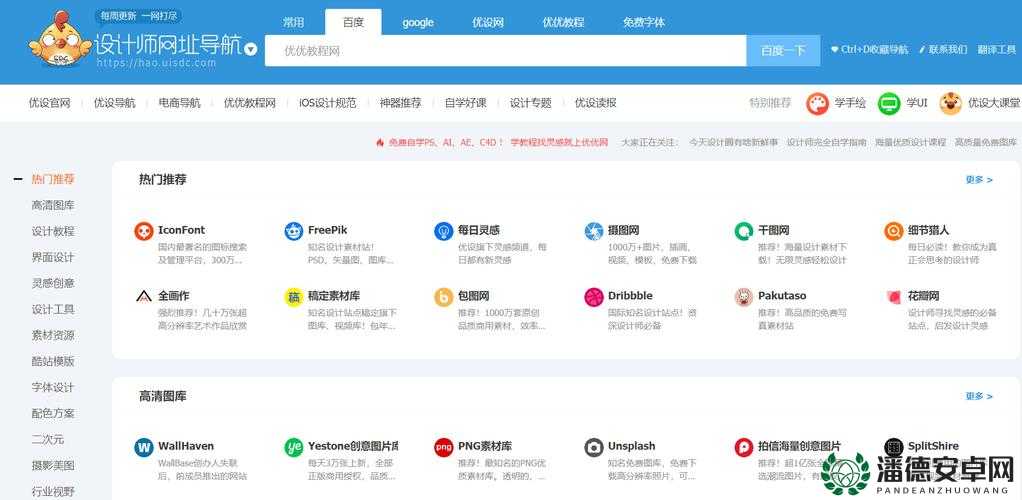The image size is (1022, 500).
Task: Click the PNG素材库 red icon
Action: 444,447
